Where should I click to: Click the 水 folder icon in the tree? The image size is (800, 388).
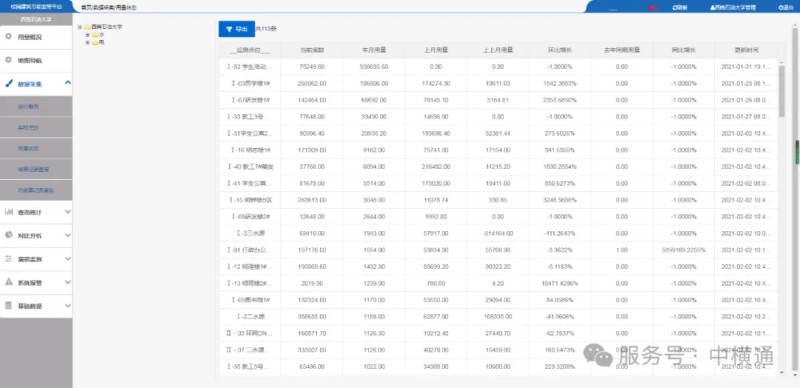(95, 35)
